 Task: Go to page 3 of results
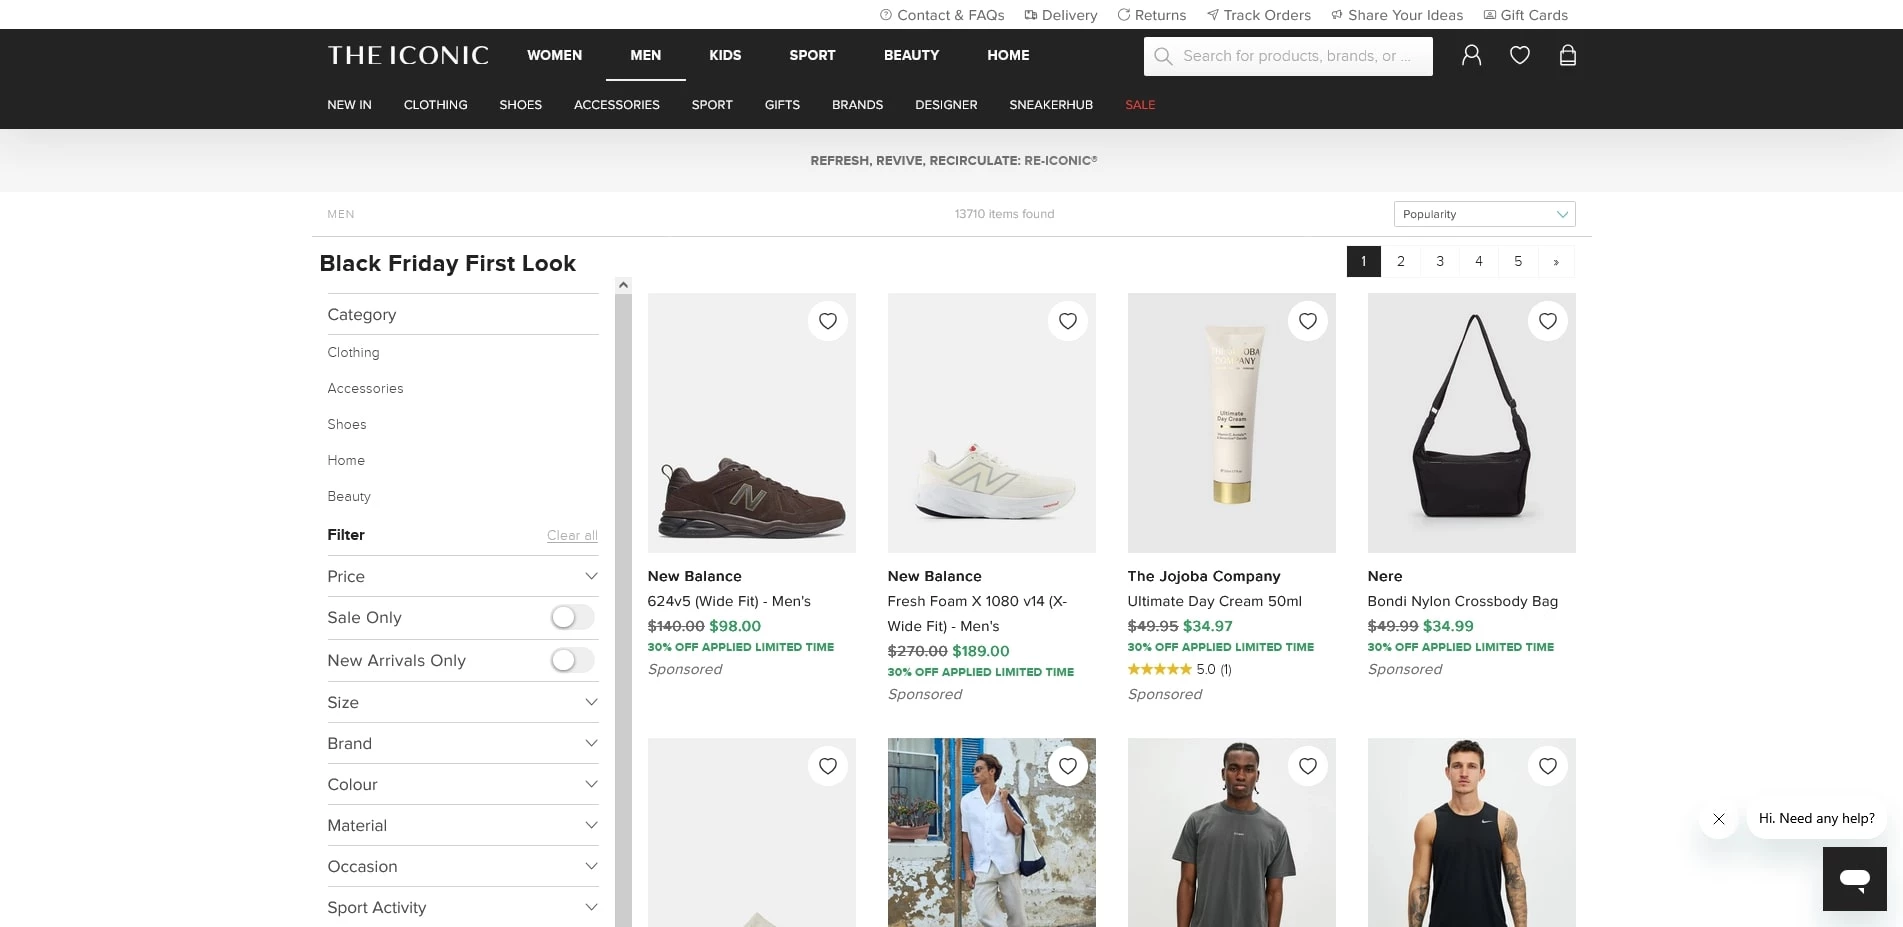coord(1440,262)
